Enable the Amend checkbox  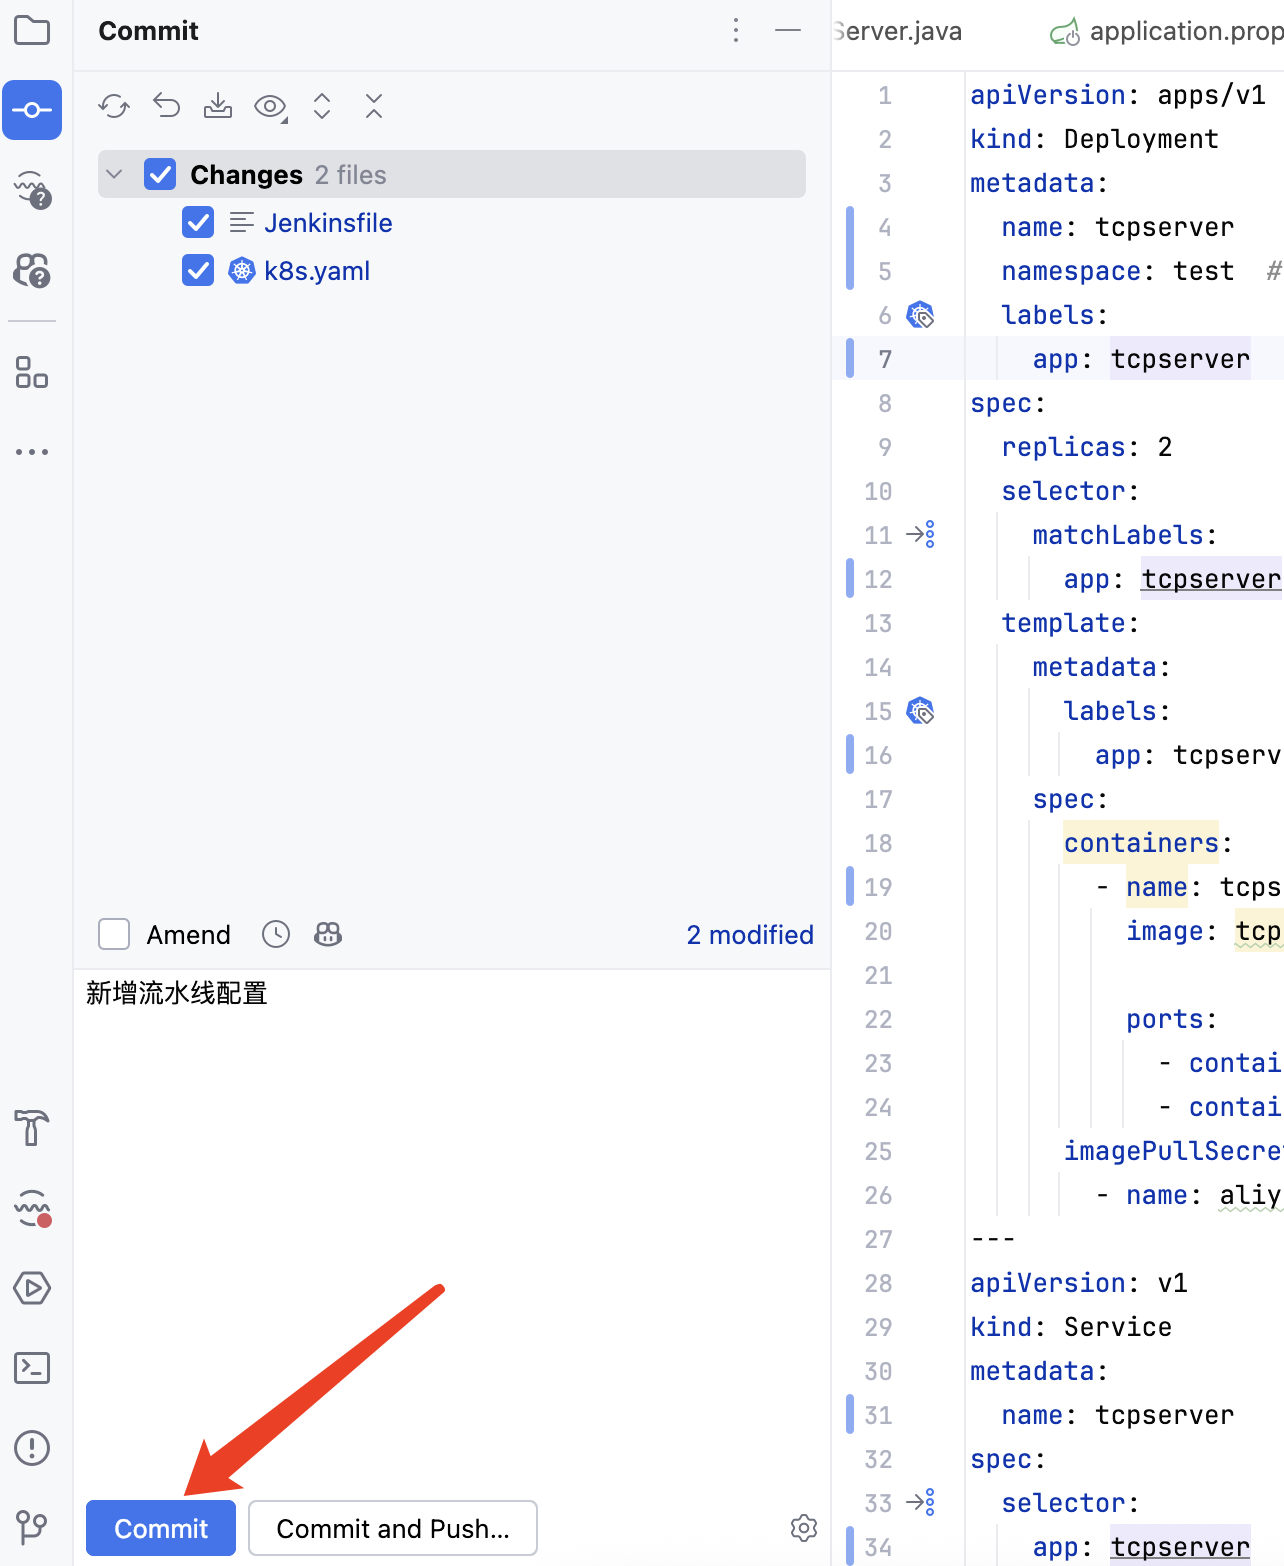[114, 934]
